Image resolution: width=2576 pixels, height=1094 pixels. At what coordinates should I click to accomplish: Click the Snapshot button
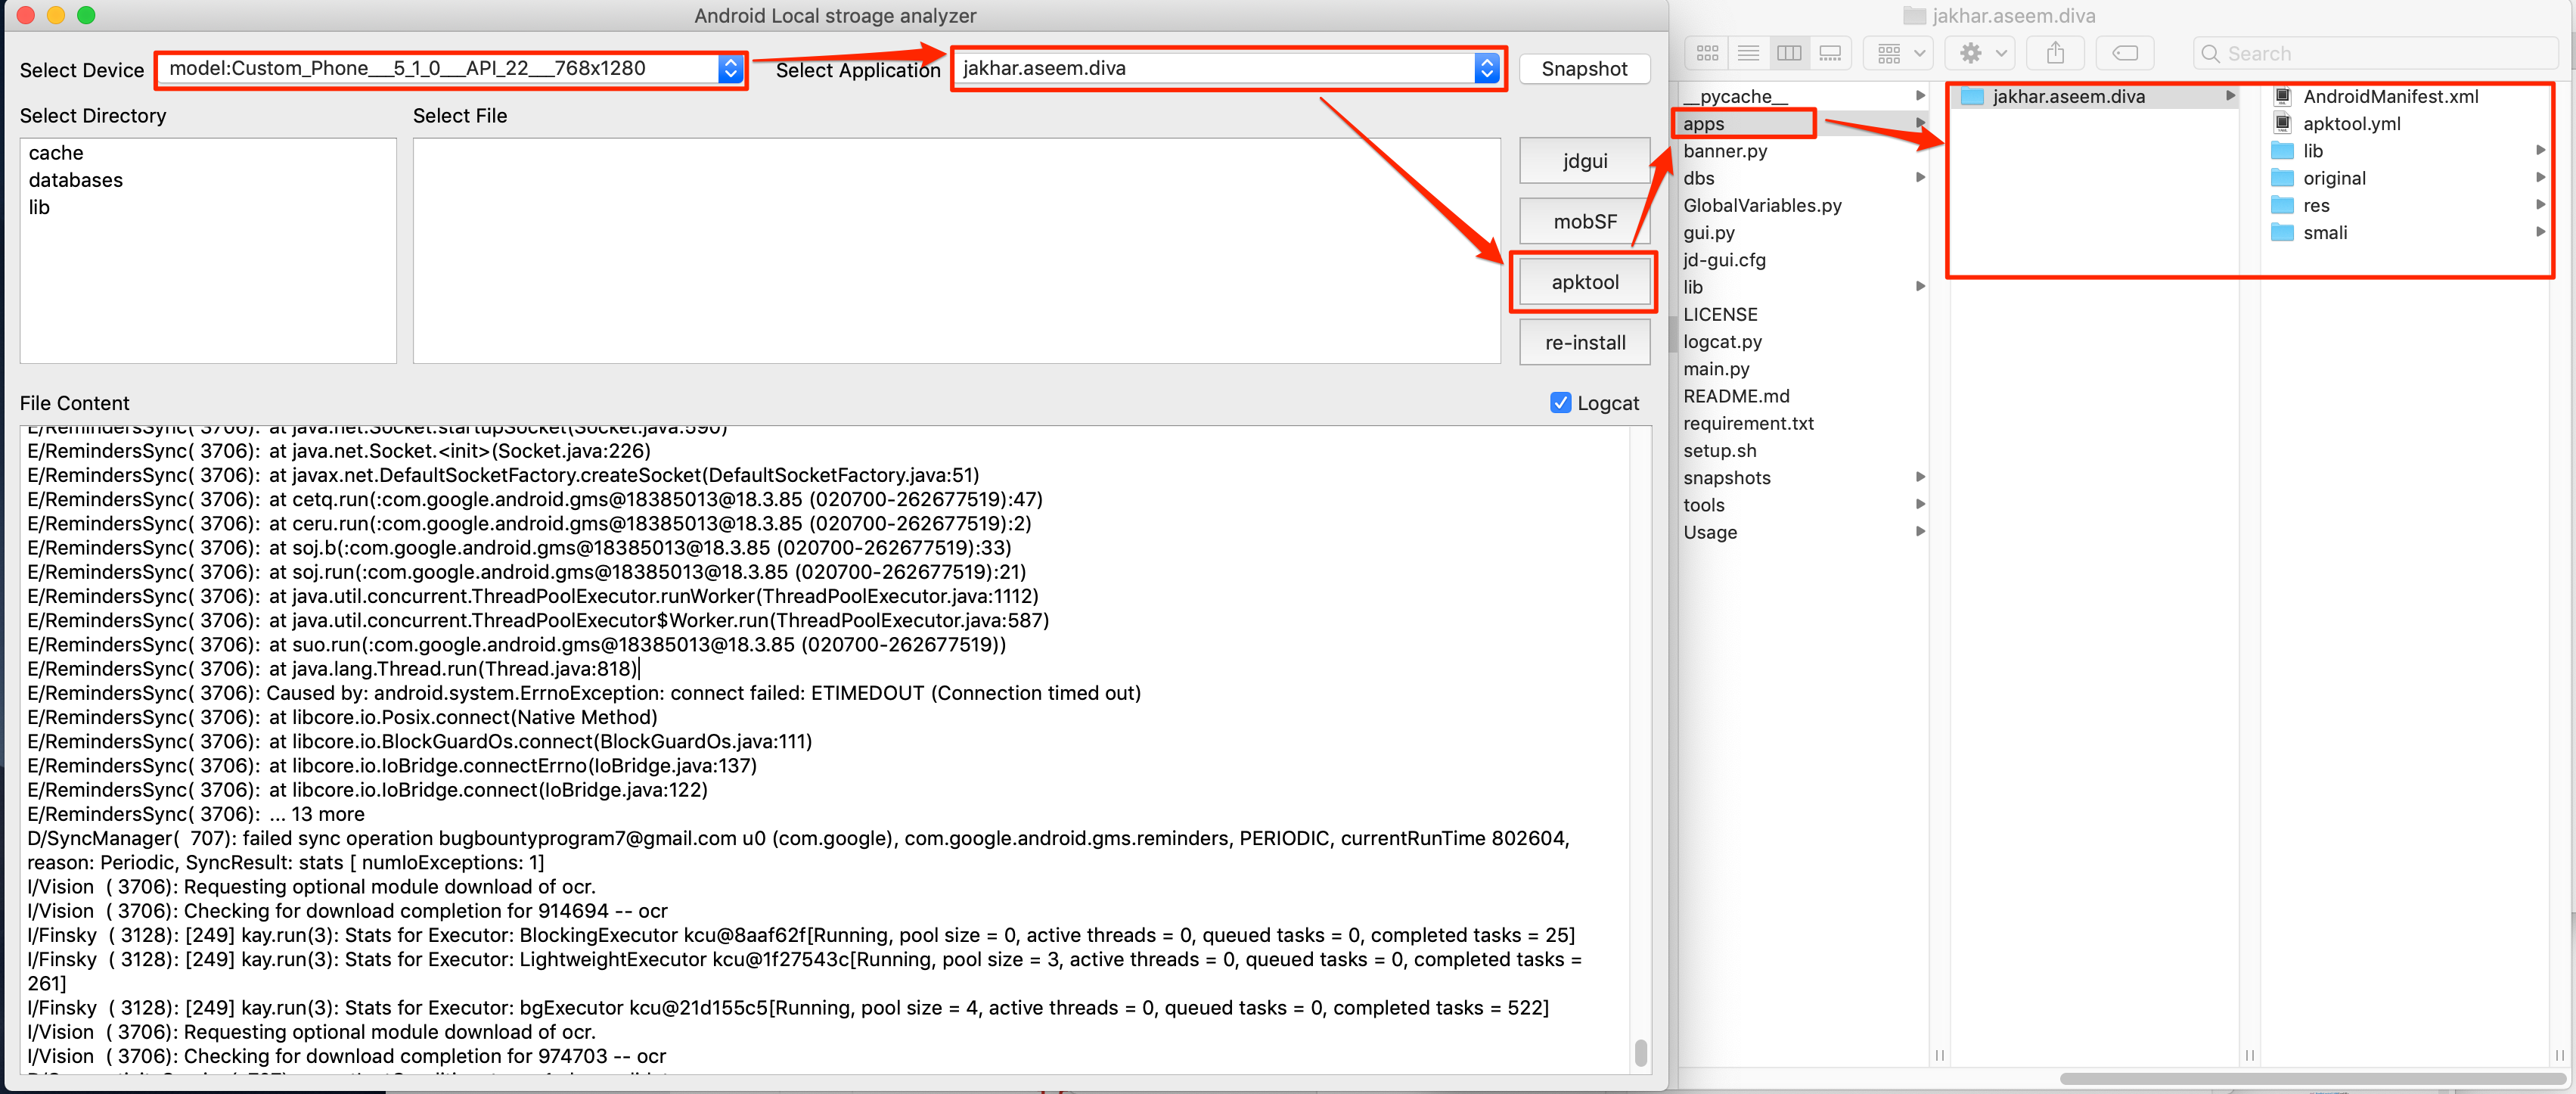pyautogui.click(x=1584, y=69)
